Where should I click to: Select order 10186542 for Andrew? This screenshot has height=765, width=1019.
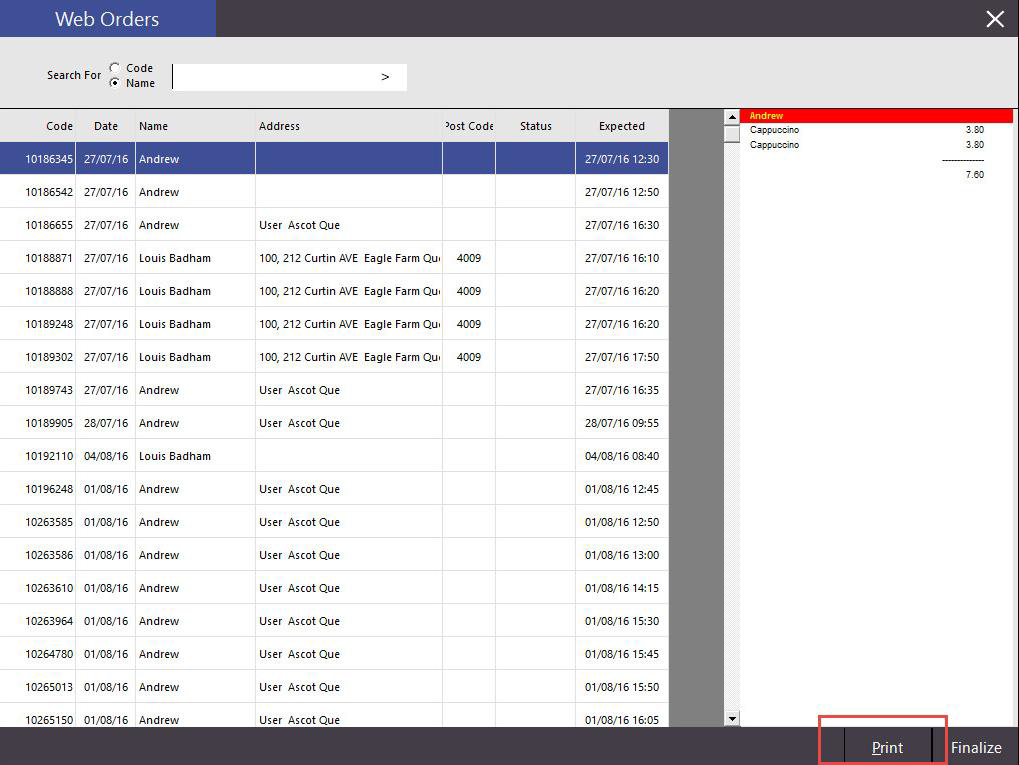(49, 192)
